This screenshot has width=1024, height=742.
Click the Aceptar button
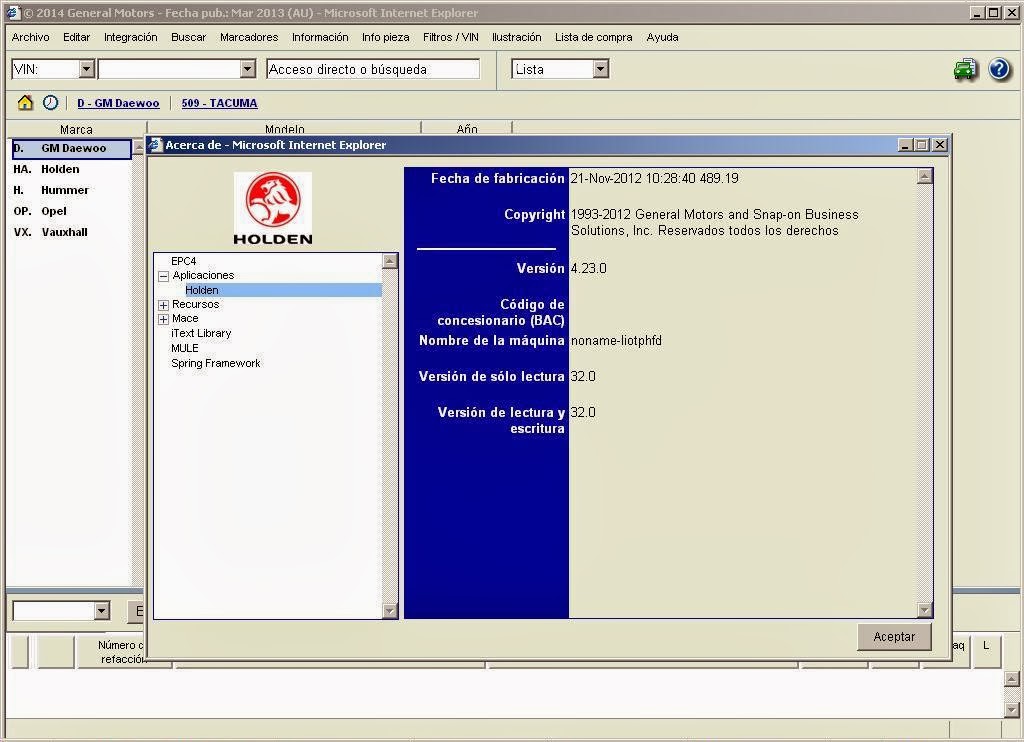click(x=894, y=637)
